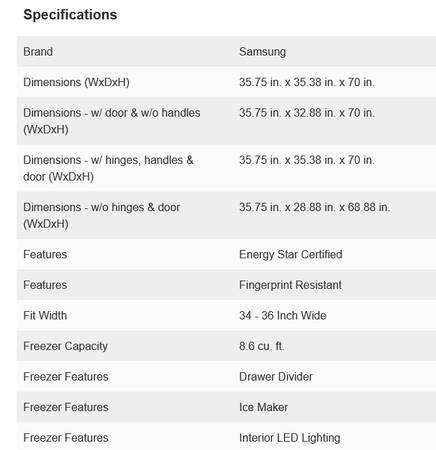The width and height of the screenshot is (436, 450).
Task: Click the Specifications heading
Action: click(70, 15)
